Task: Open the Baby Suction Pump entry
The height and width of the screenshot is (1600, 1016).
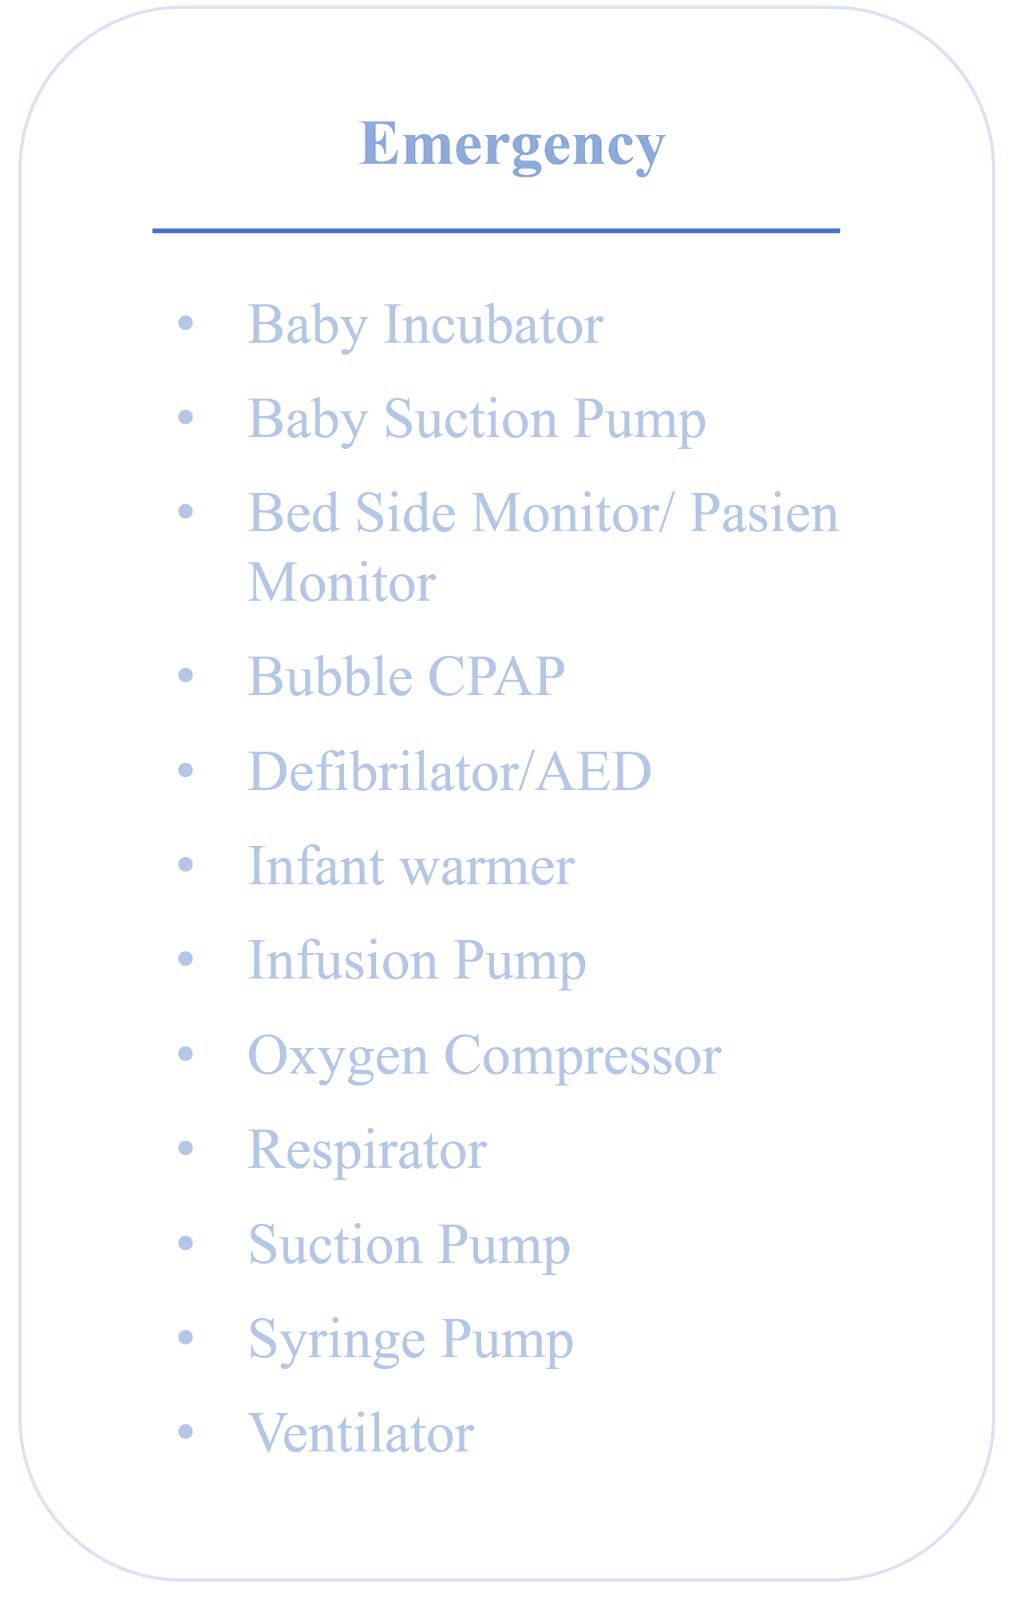Action: tap(477, 420)
